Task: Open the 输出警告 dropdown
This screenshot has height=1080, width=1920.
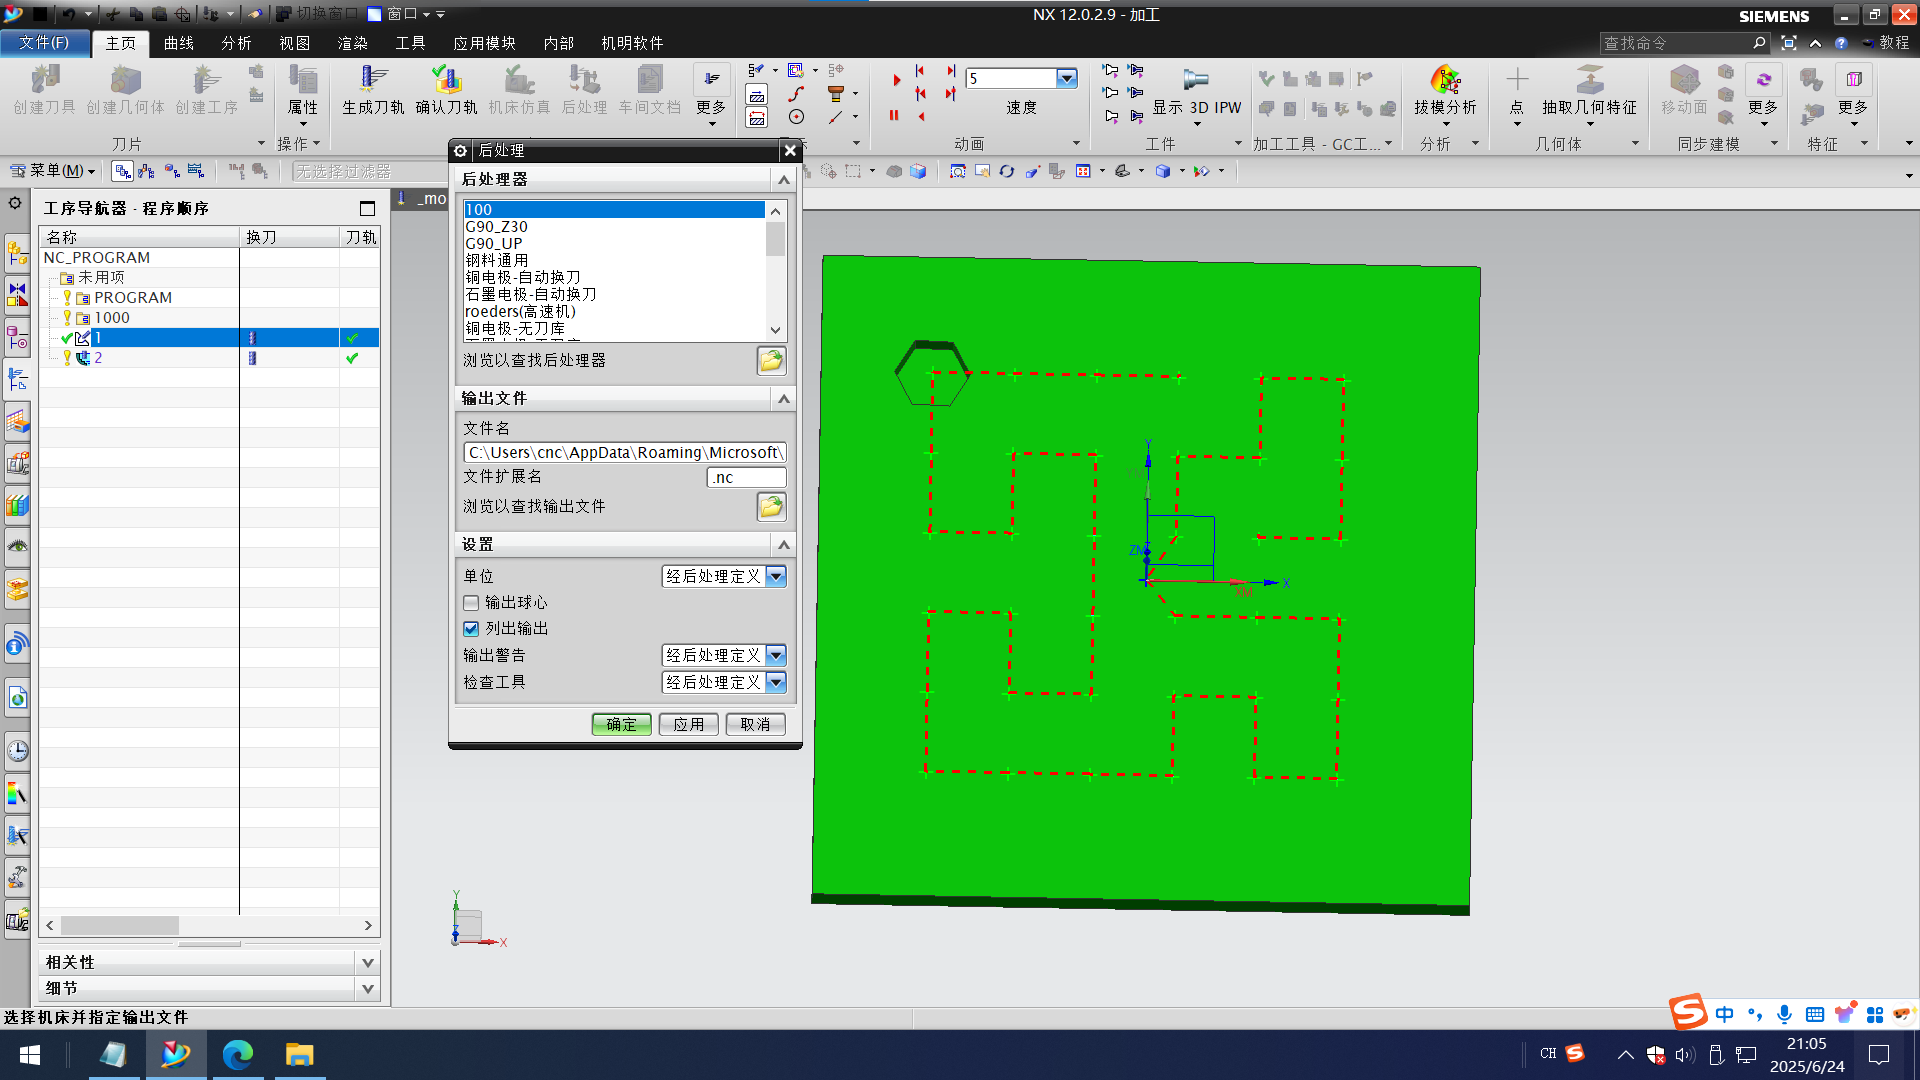Action: click(x=776, y=656)
